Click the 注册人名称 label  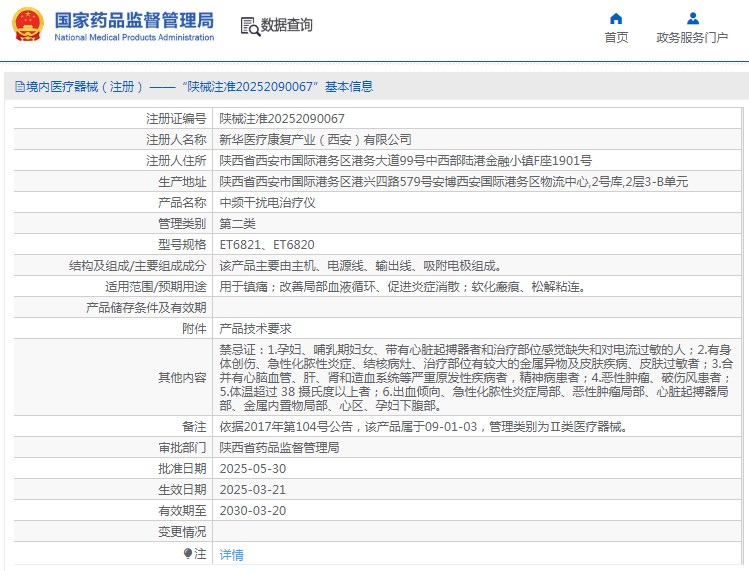click(x=176, y=140)
